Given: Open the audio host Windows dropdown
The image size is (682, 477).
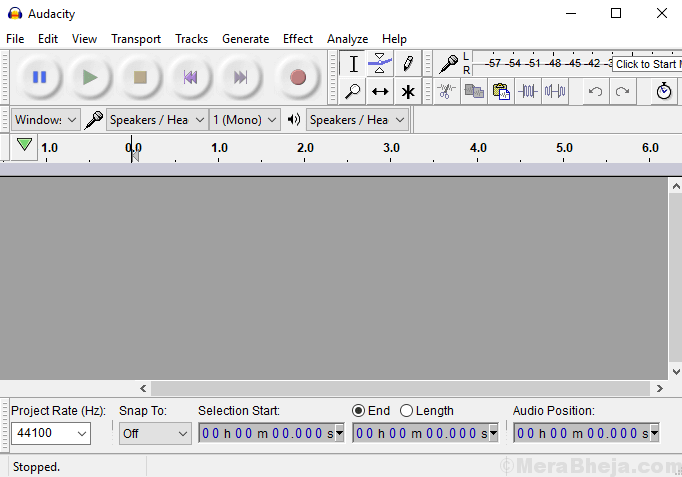Looking at the screenshot, I should tap(46, 120).
